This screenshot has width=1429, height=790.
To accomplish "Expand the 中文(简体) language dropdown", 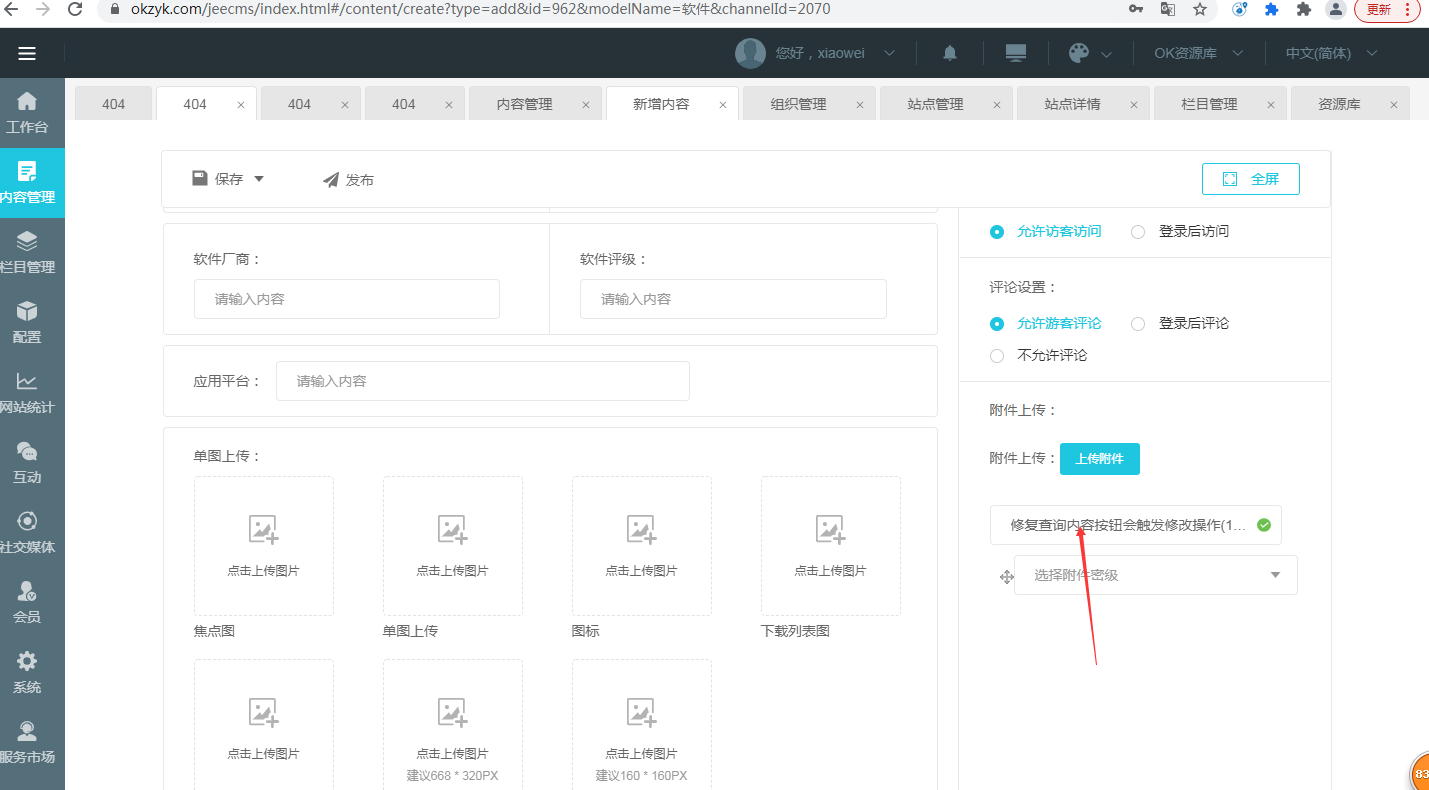I will [1331, 54].
